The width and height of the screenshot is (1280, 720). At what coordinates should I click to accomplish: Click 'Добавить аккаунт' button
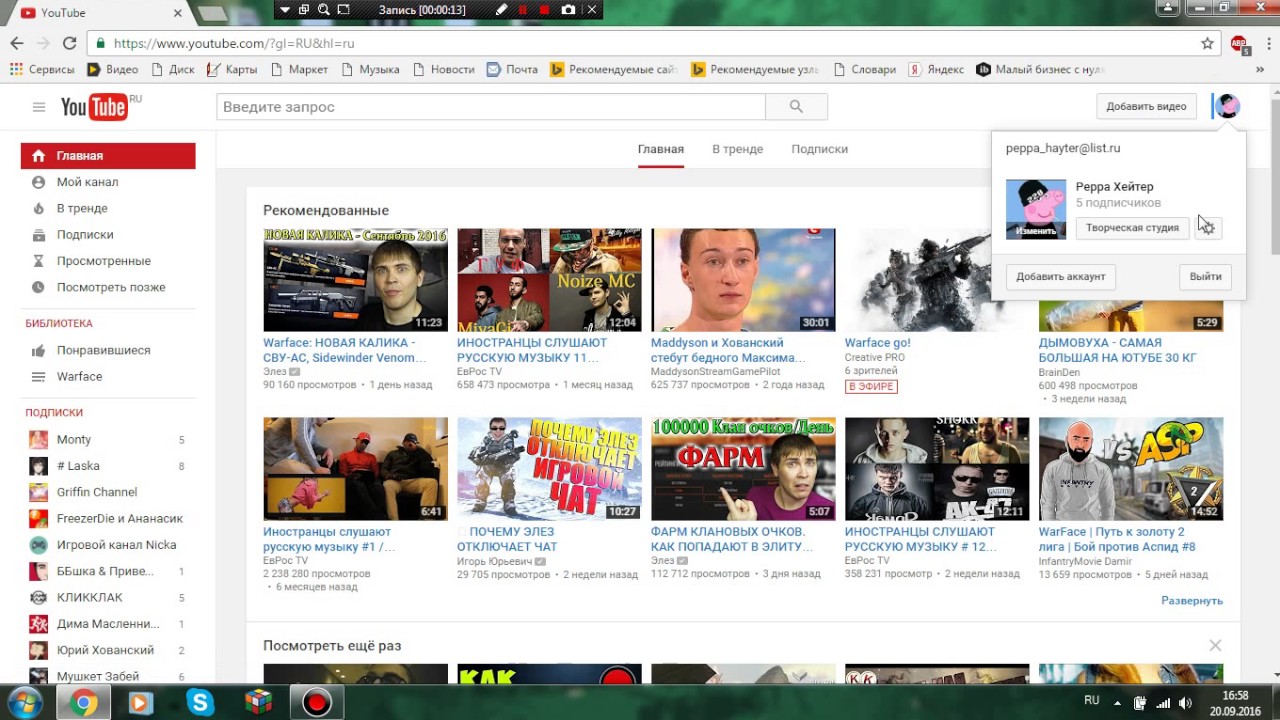1061,277
